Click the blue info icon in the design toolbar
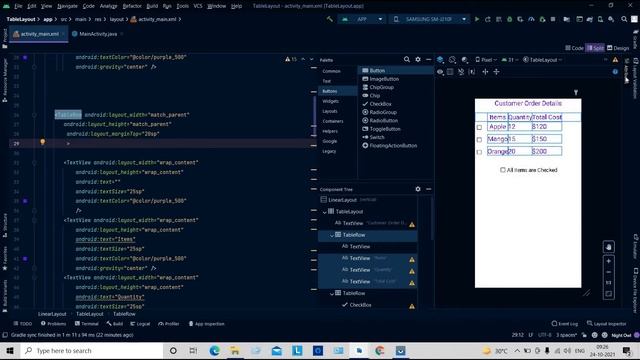640x360 pixels. tap(615, 71)
